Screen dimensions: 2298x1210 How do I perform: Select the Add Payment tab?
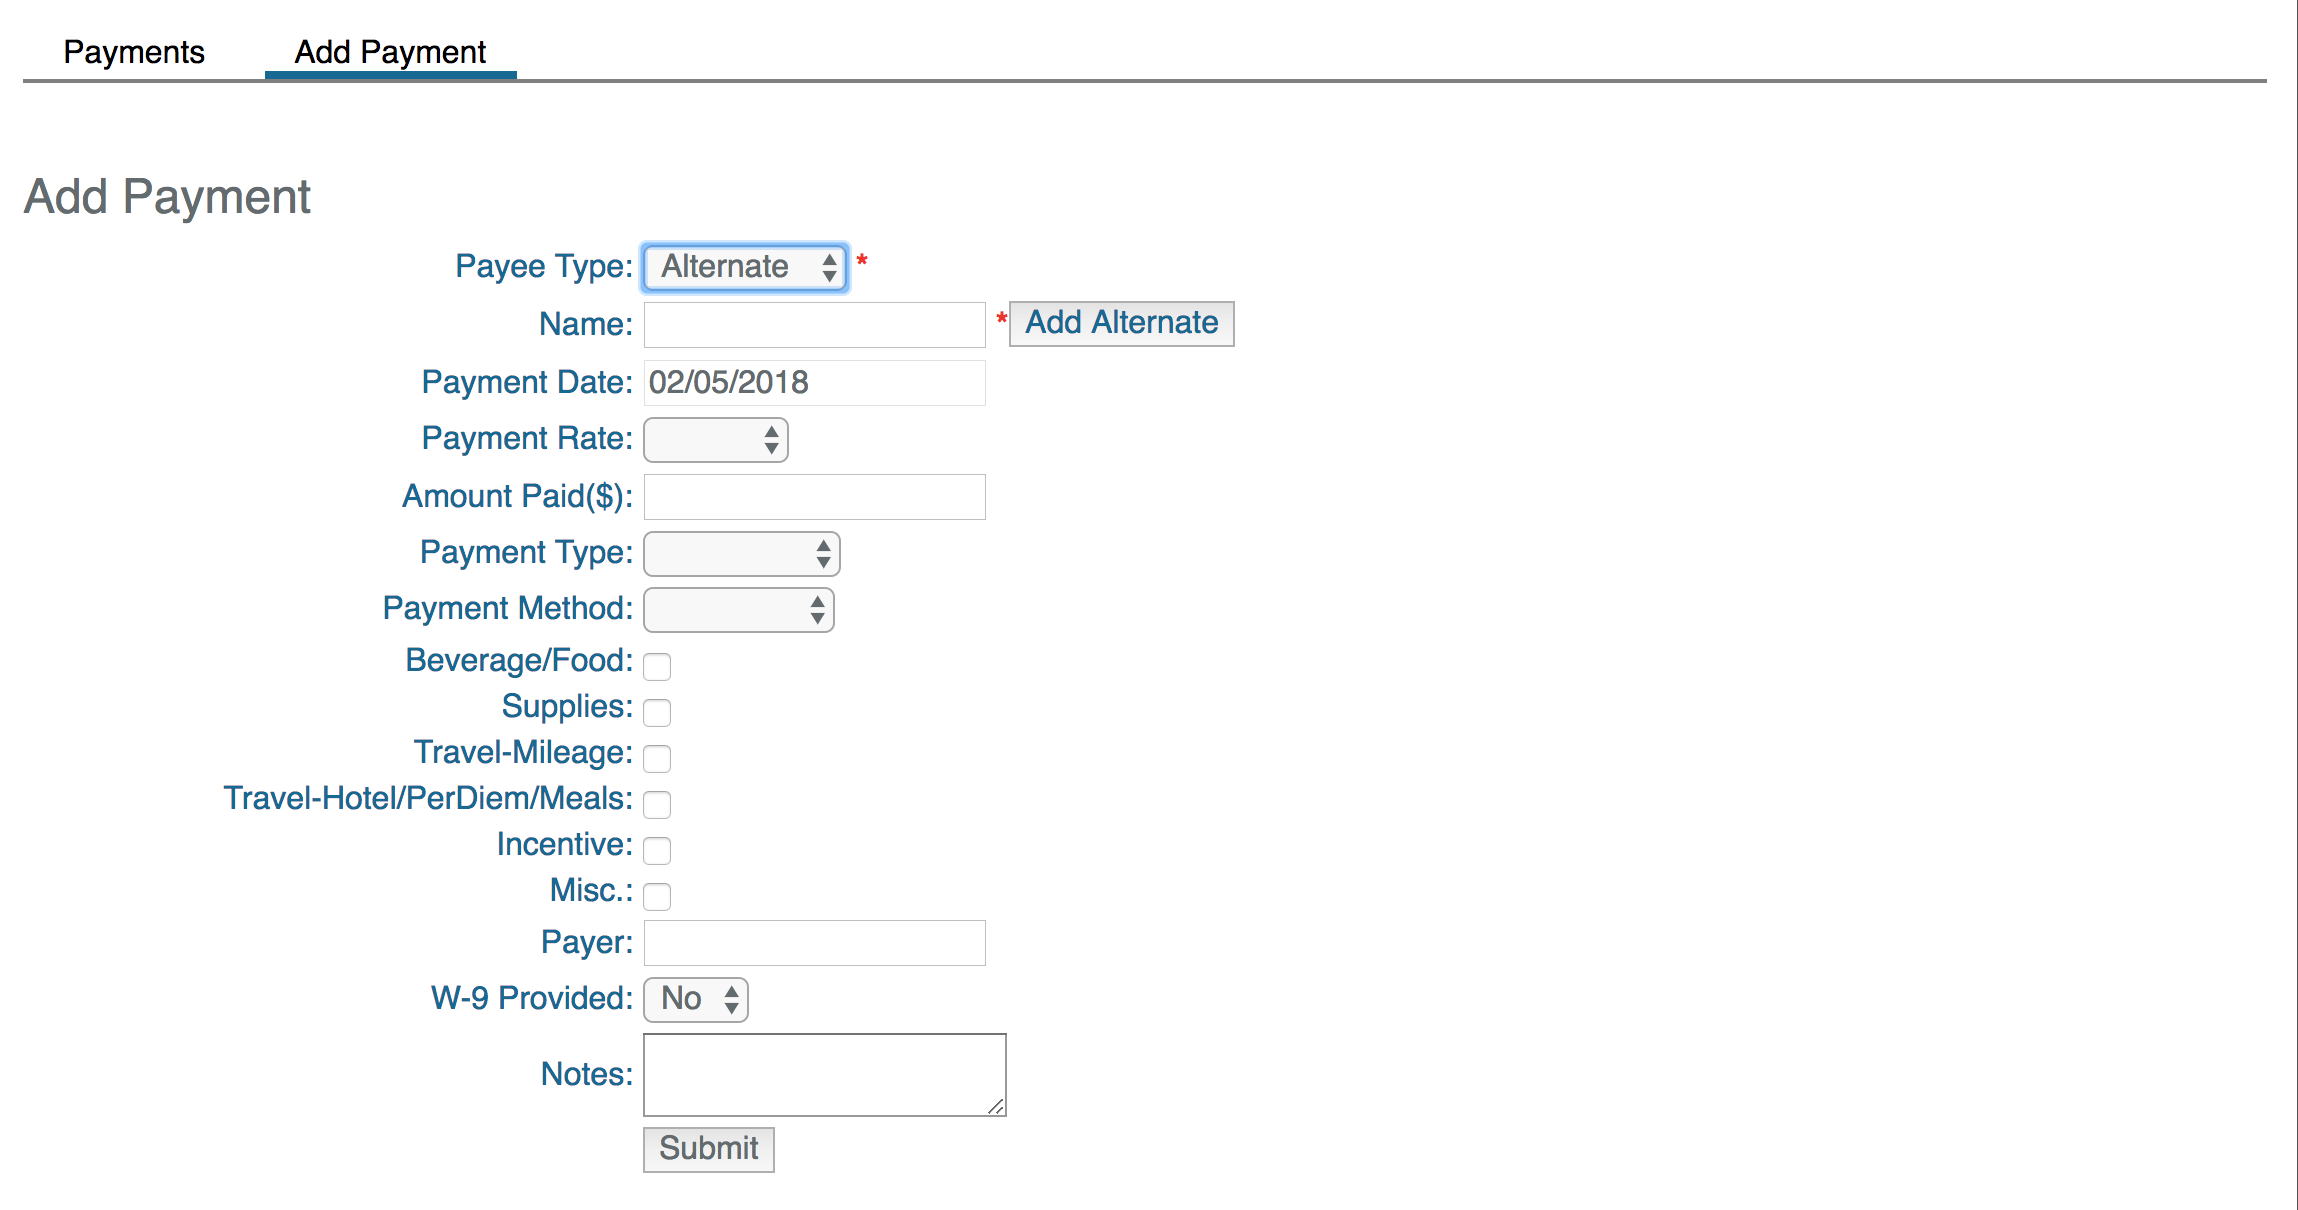[390, 52]
